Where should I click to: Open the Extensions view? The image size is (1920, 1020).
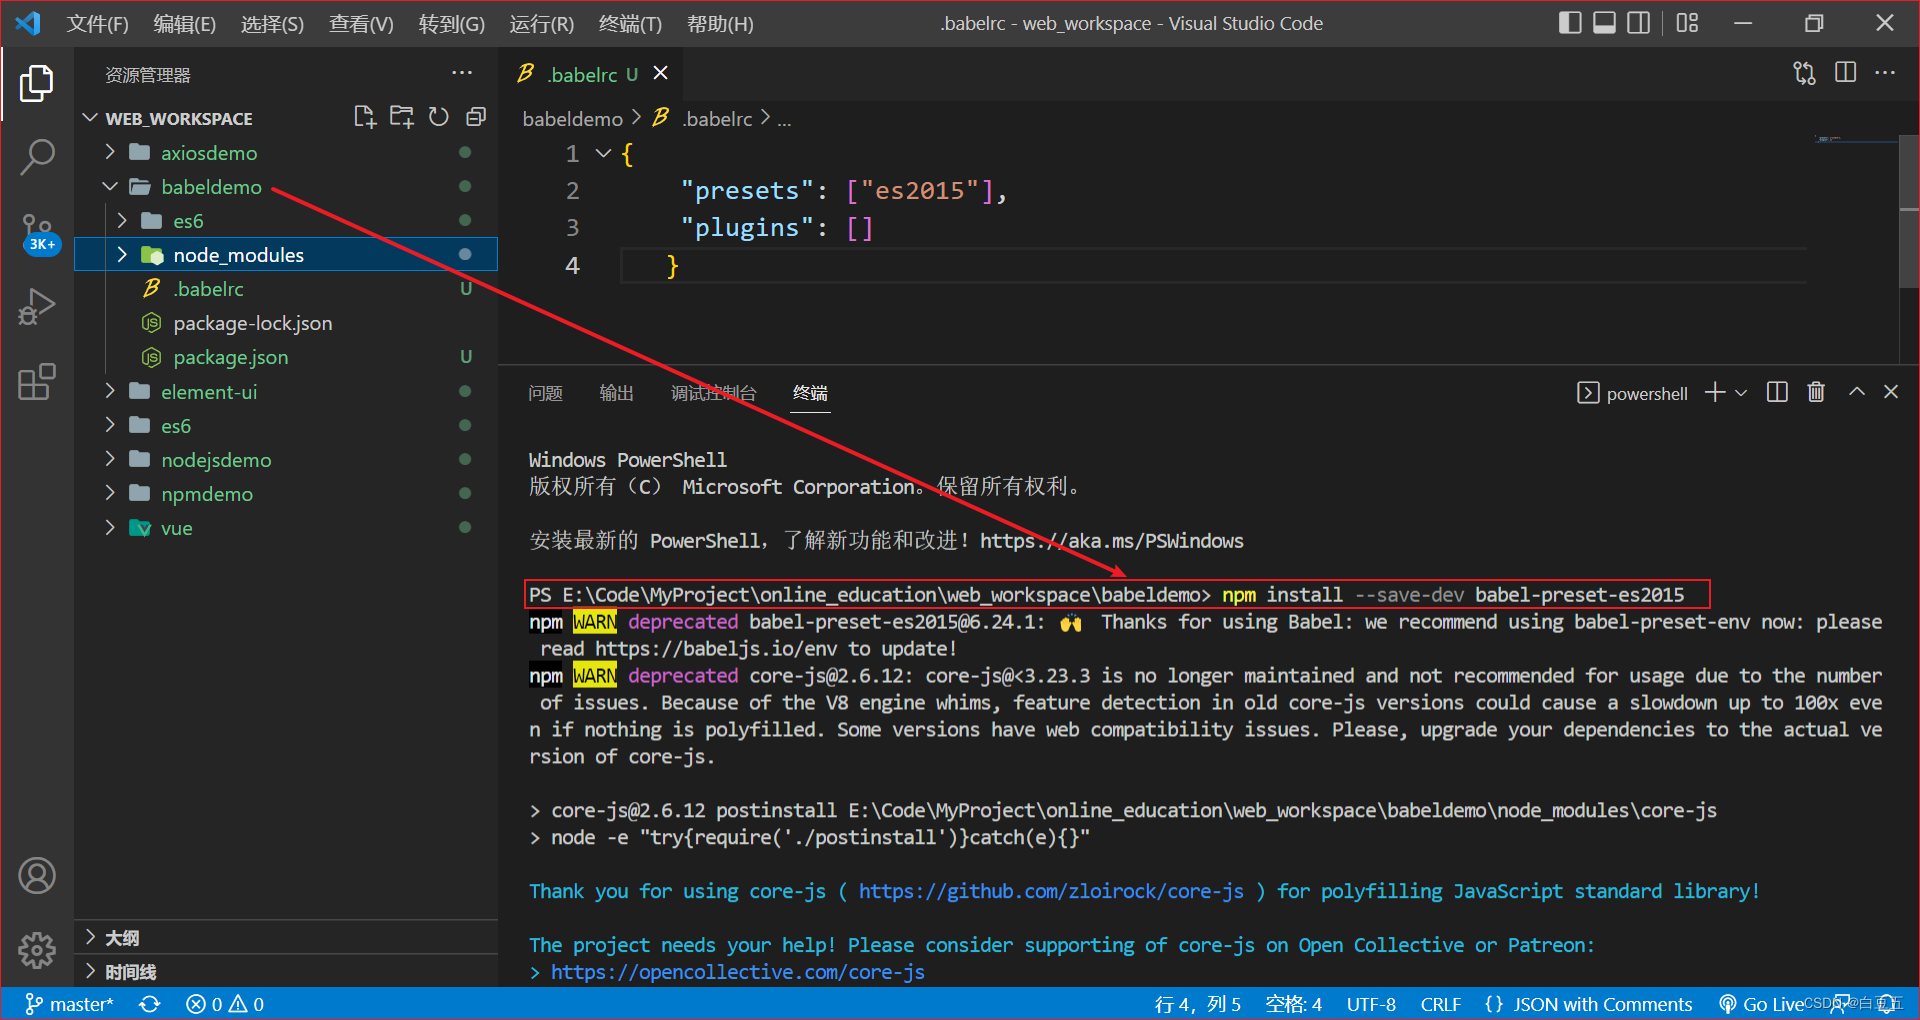[37, 382]
